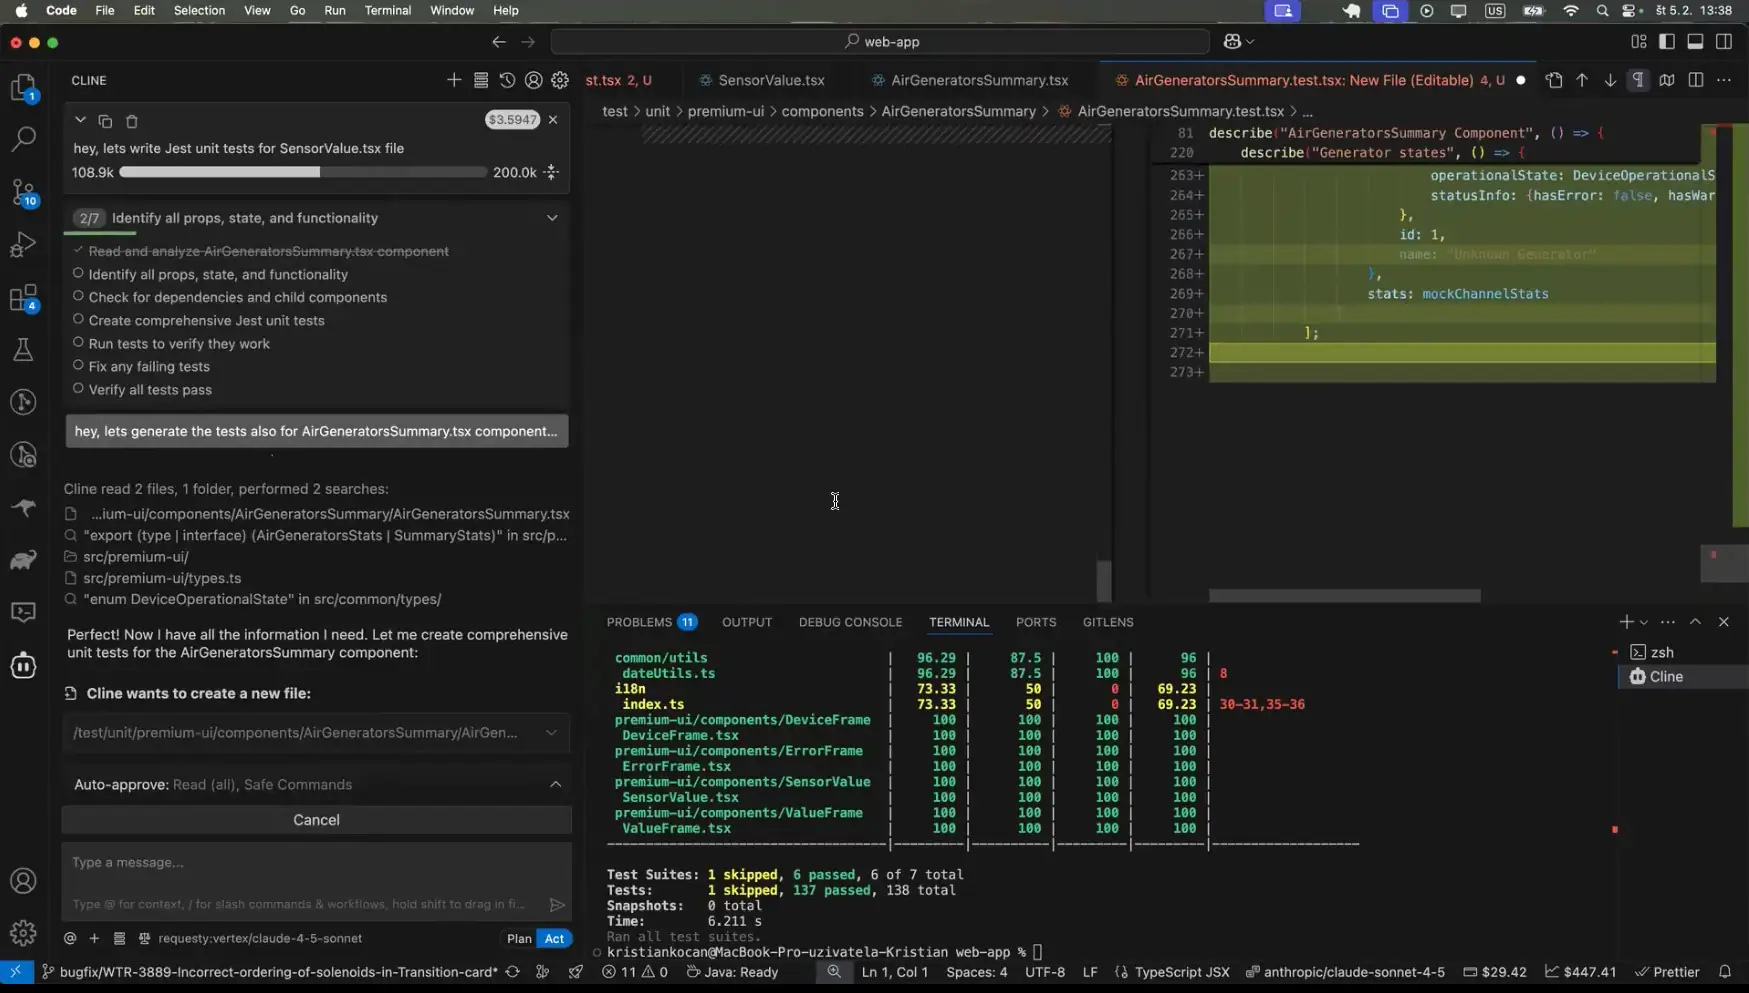
Task: Maximize the panel with up chevron
Action: pos(1695,622)
